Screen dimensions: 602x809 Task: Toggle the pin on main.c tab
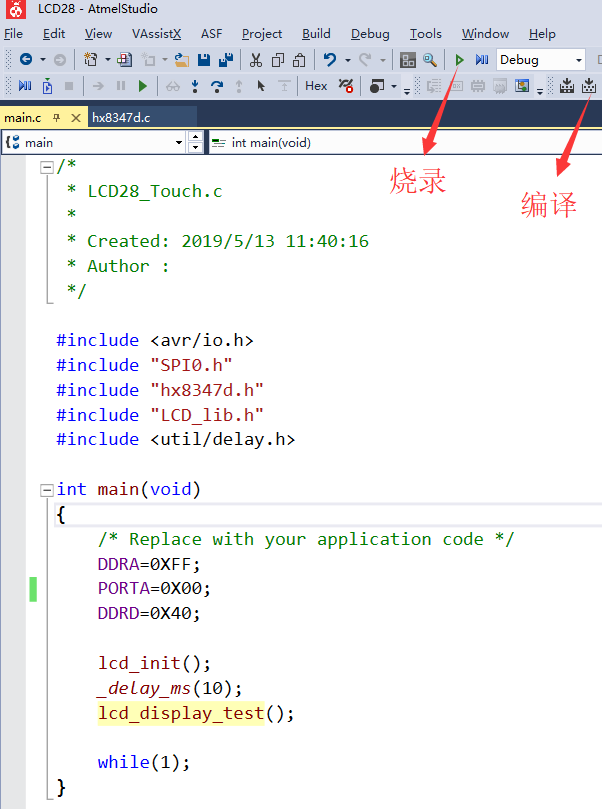[x=57, y=118]
